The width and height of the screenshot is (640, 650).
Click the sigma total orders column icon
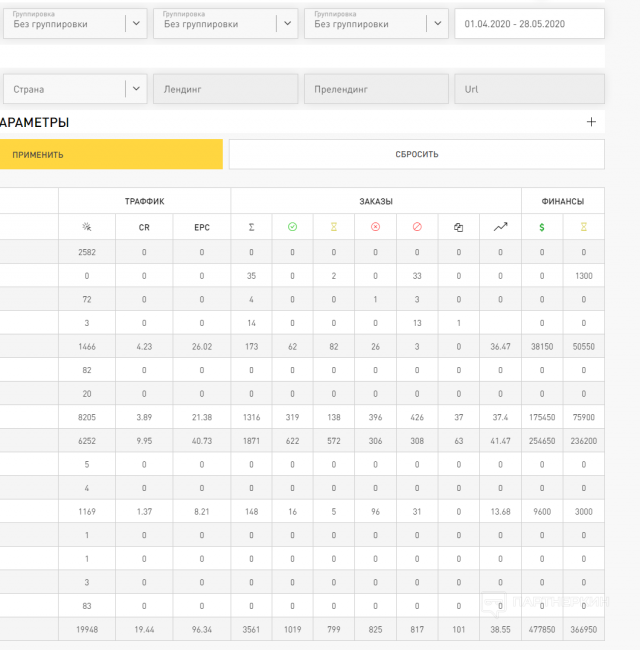[251, 227]
